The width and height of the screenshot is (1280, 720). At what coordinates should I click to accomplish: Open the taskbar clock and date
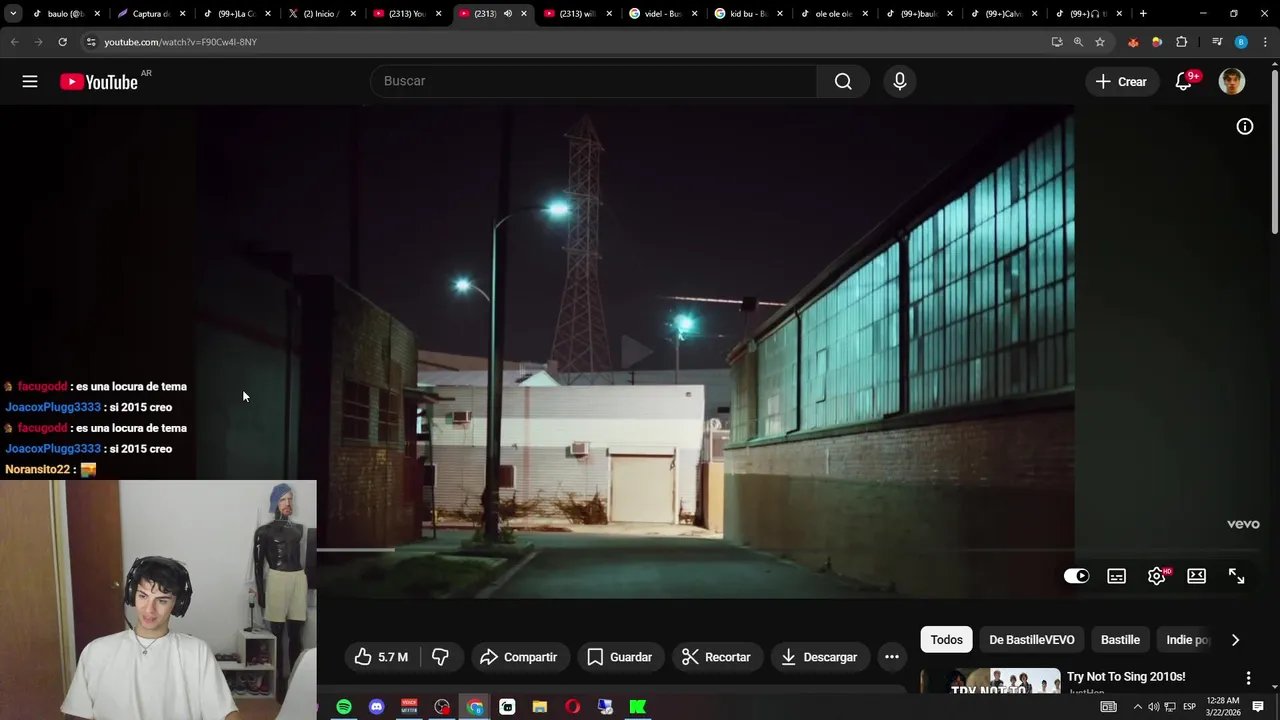tap(1224, 707)
